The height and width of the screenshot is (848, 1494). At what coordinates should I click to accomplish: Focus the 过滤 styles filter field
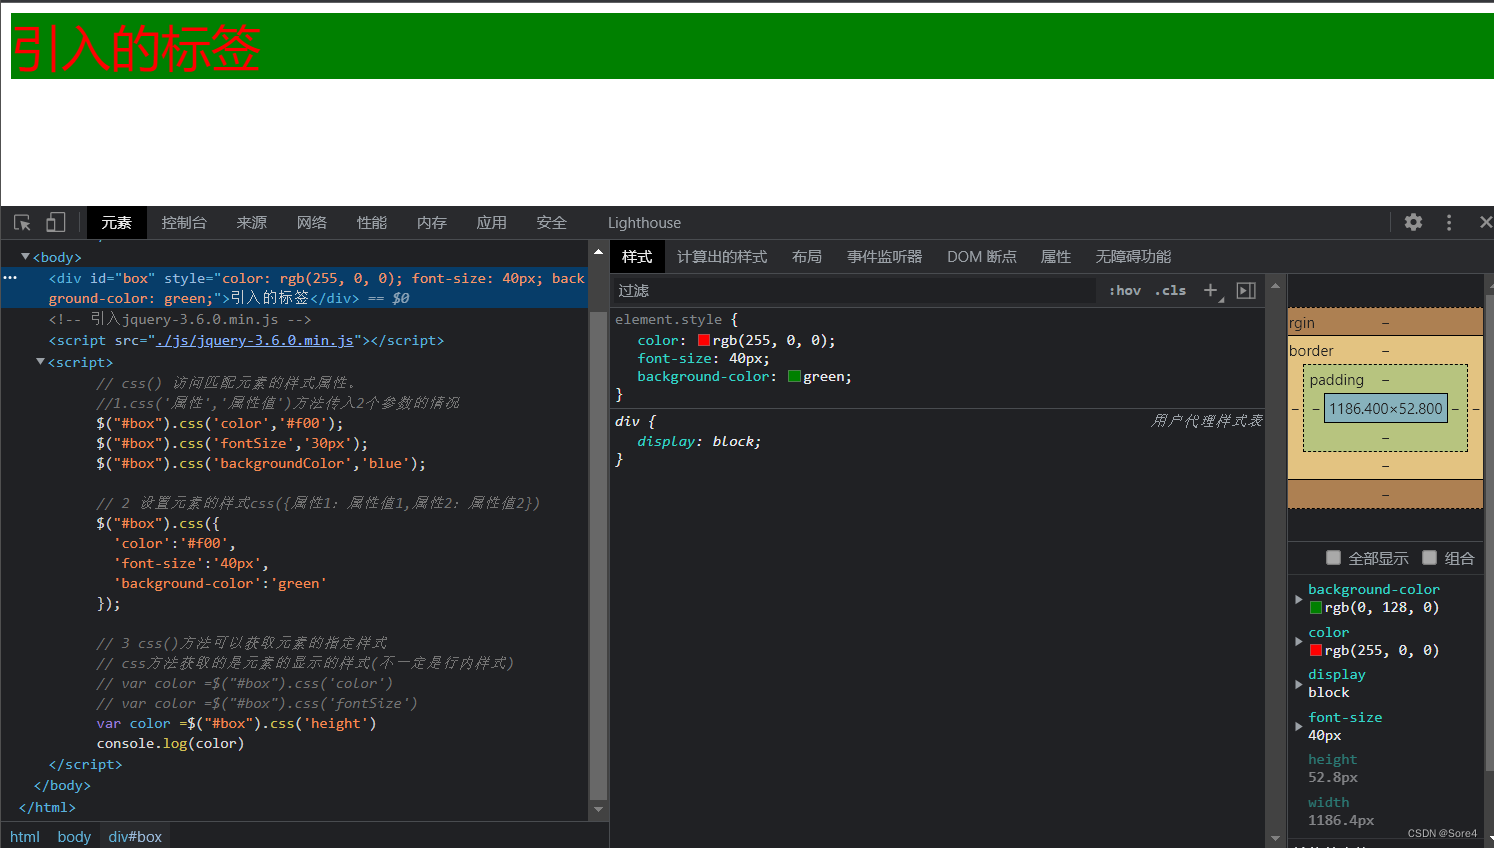tap(854, 290)
